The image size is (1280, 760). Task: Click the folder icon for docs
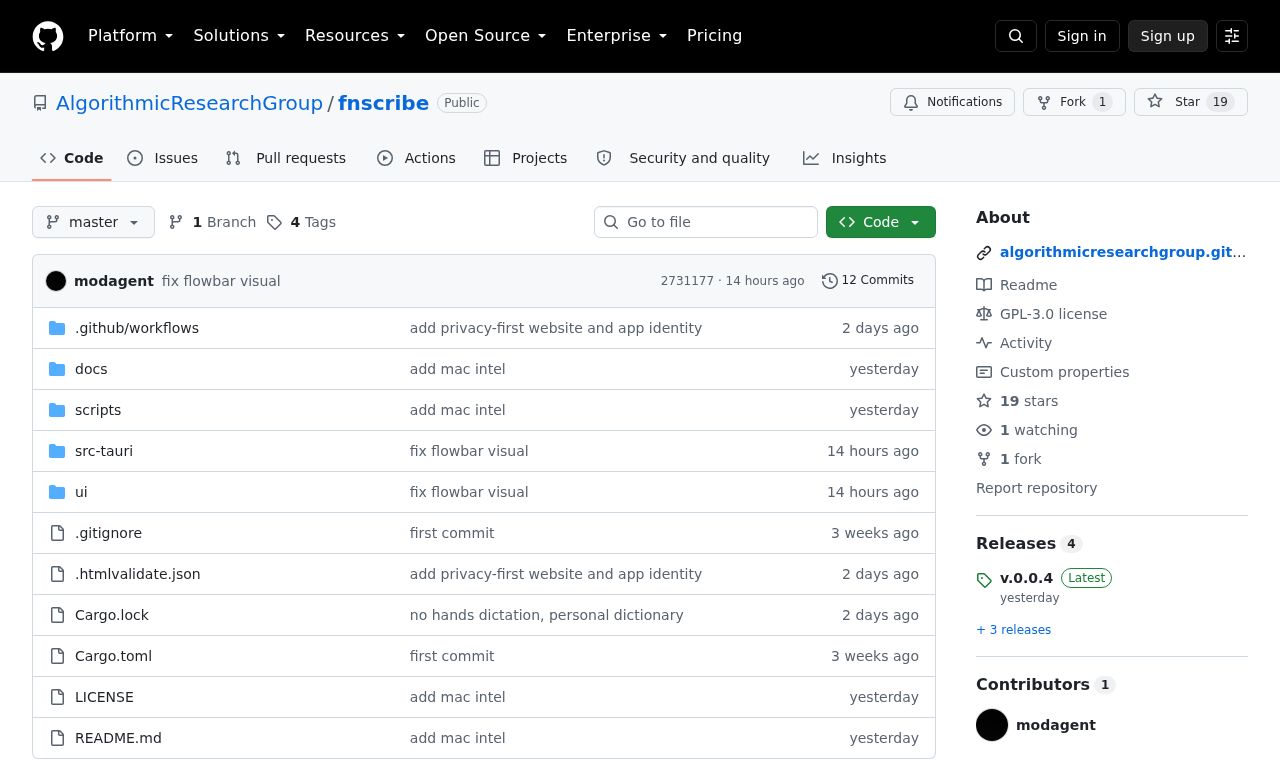tap(57, 369)
